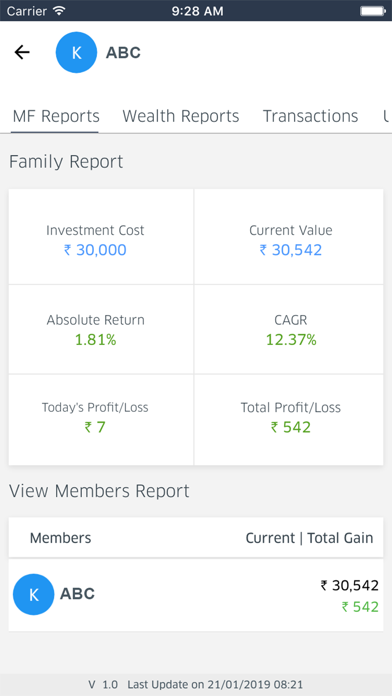Image resolution: width=392 pixels, height=696 pixels.
Task: Select the MF Reports tab
Action: coord(56,116)
